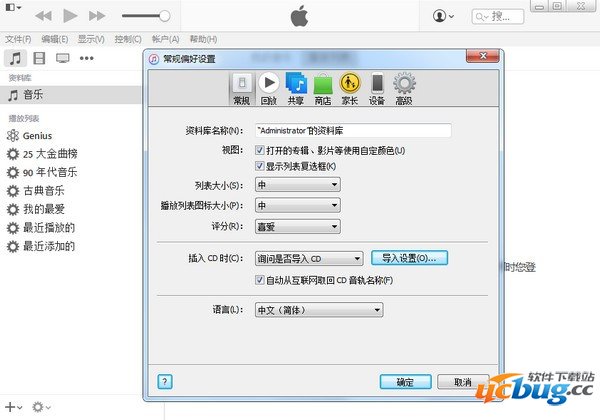Image resolution: width=600 pixels, height=420 pixels.
Task: Select the 最近添加的 playlist
Action: (x=49, y=246)
